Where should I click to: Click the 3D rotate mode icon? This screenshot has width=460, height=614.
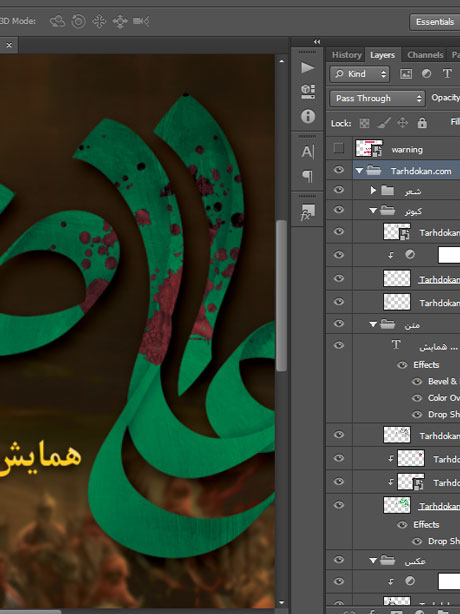pyautogui.click(x=57, y=21)
